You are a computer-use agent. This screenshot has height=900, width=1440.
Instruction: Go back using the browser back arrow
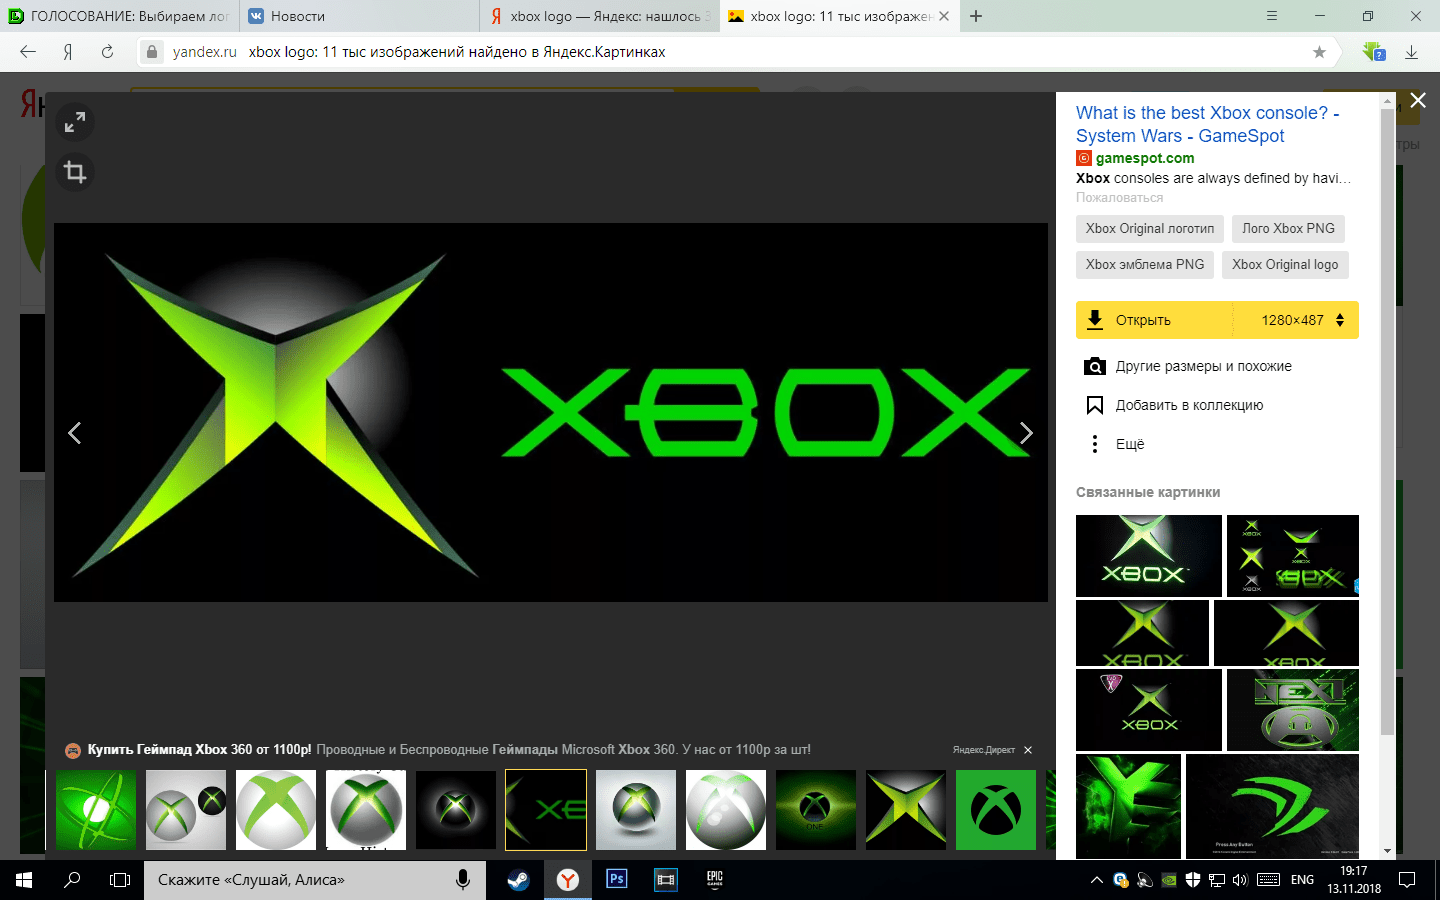point(28,52)
